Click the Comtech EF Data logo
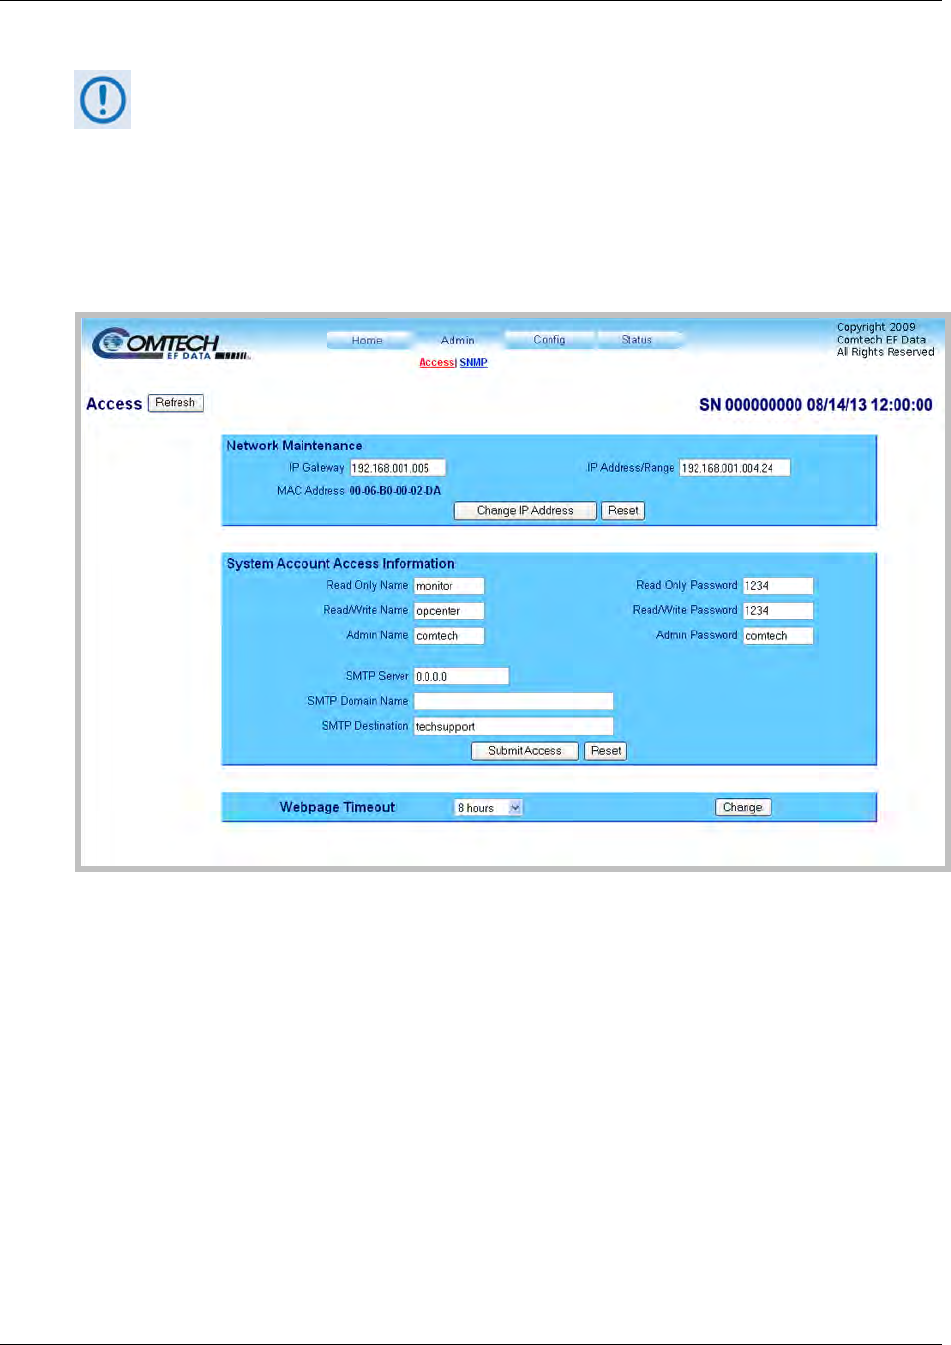This screenshot has height=1345, width=951. 170,343
